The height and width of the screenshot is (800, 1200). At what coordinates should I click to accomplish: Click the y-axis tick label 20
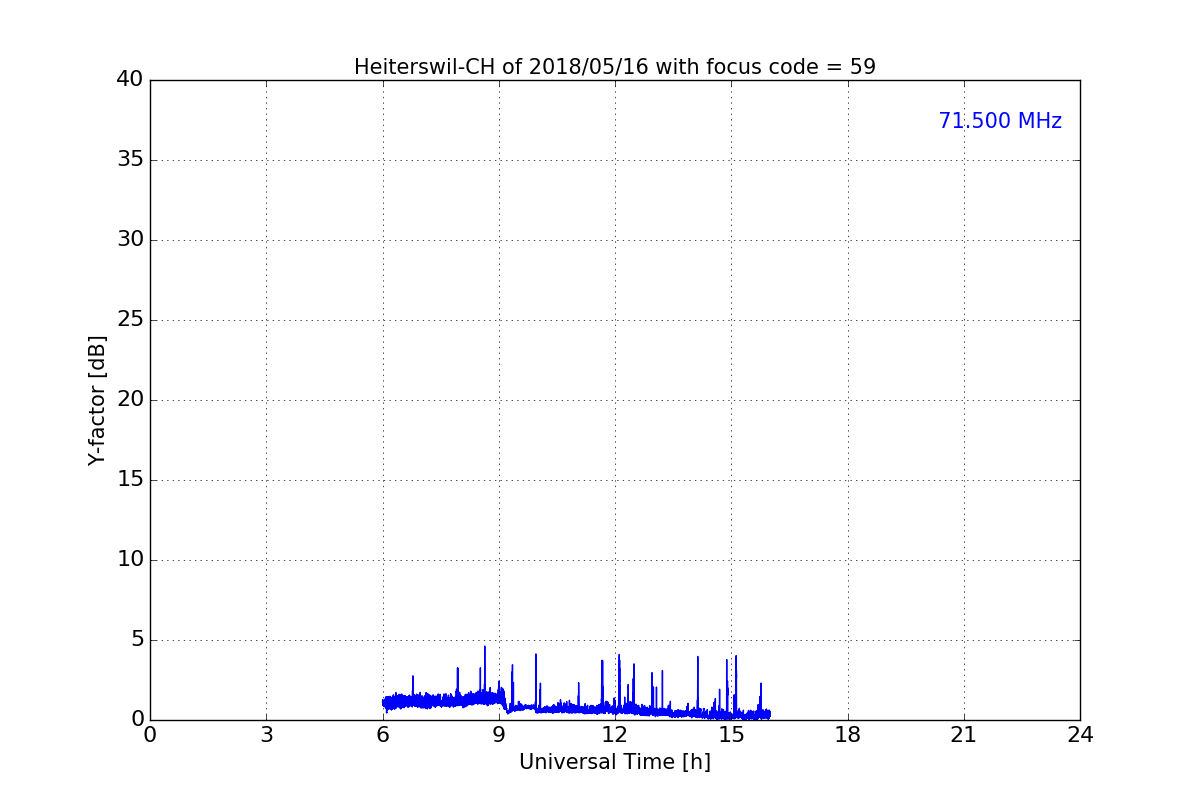point(130,400)
